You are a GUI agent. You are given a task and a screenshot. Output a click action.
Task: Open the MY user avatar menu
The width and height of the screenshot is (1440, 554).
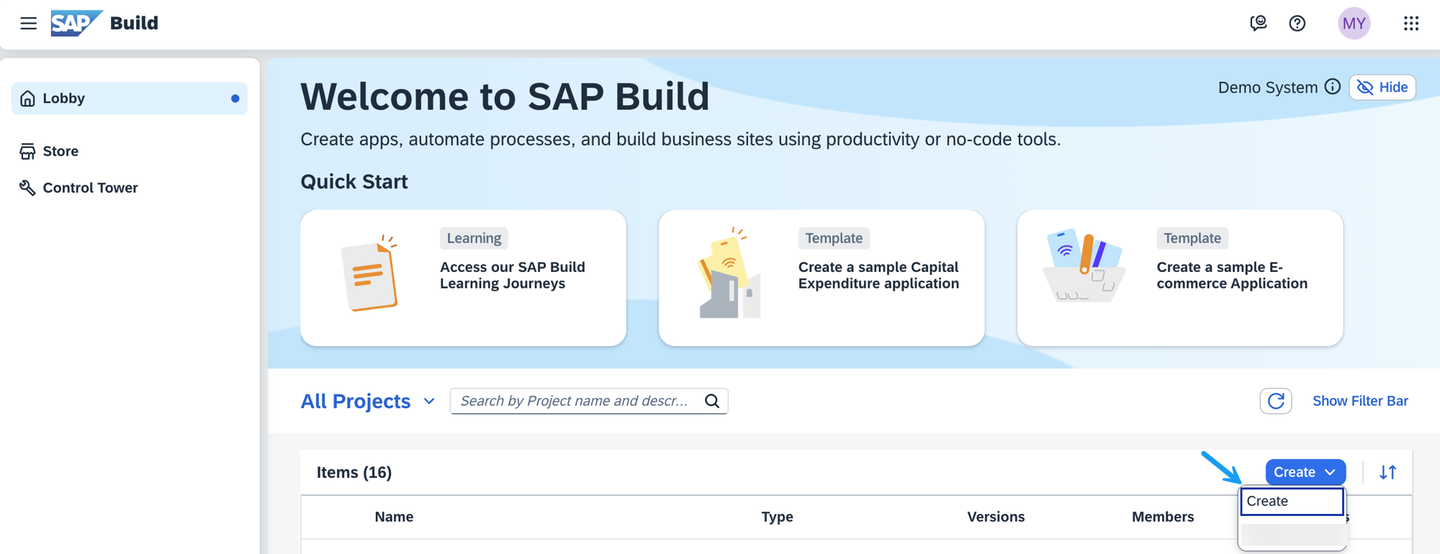pos(1354,23)
